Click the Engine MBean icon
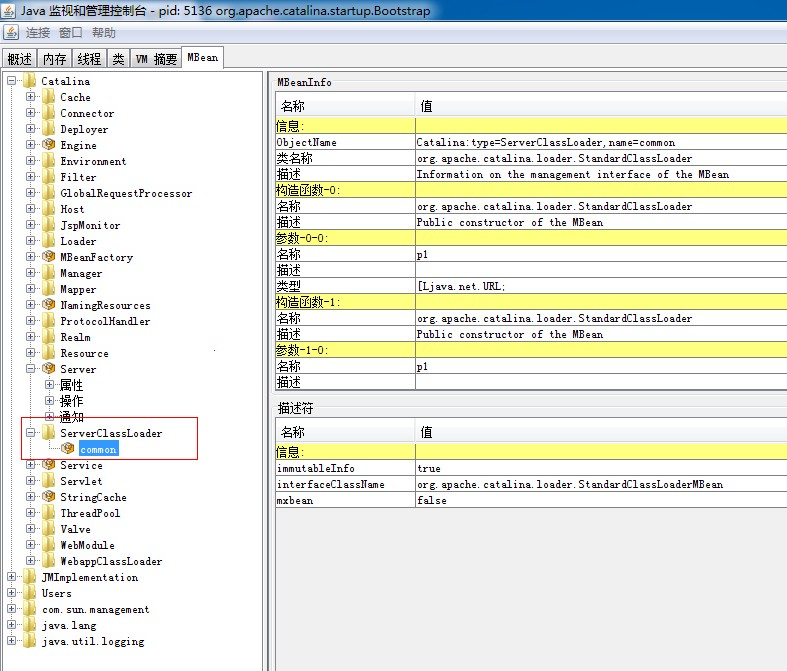Screen dimensions: 787x671 49,145
